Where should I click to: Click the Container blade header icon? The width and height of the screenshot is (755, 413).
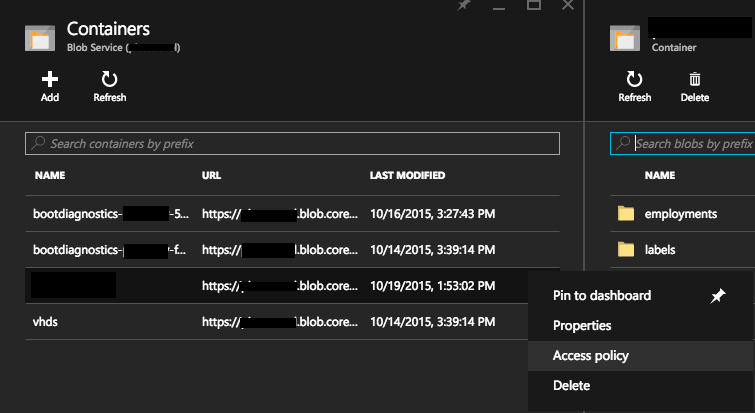(625, 38)
